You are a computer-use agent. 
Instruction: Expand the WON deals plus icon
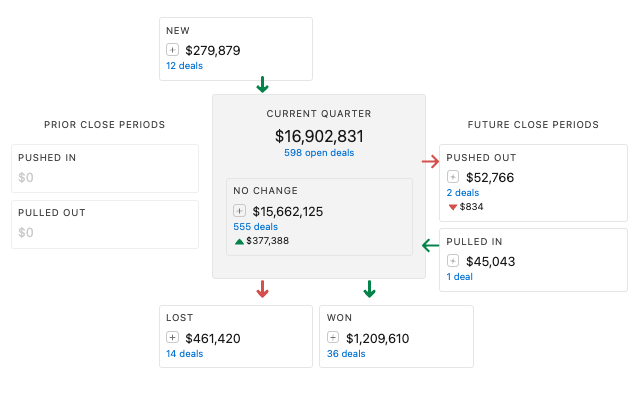pyautogui.click(x=333, y=338)
